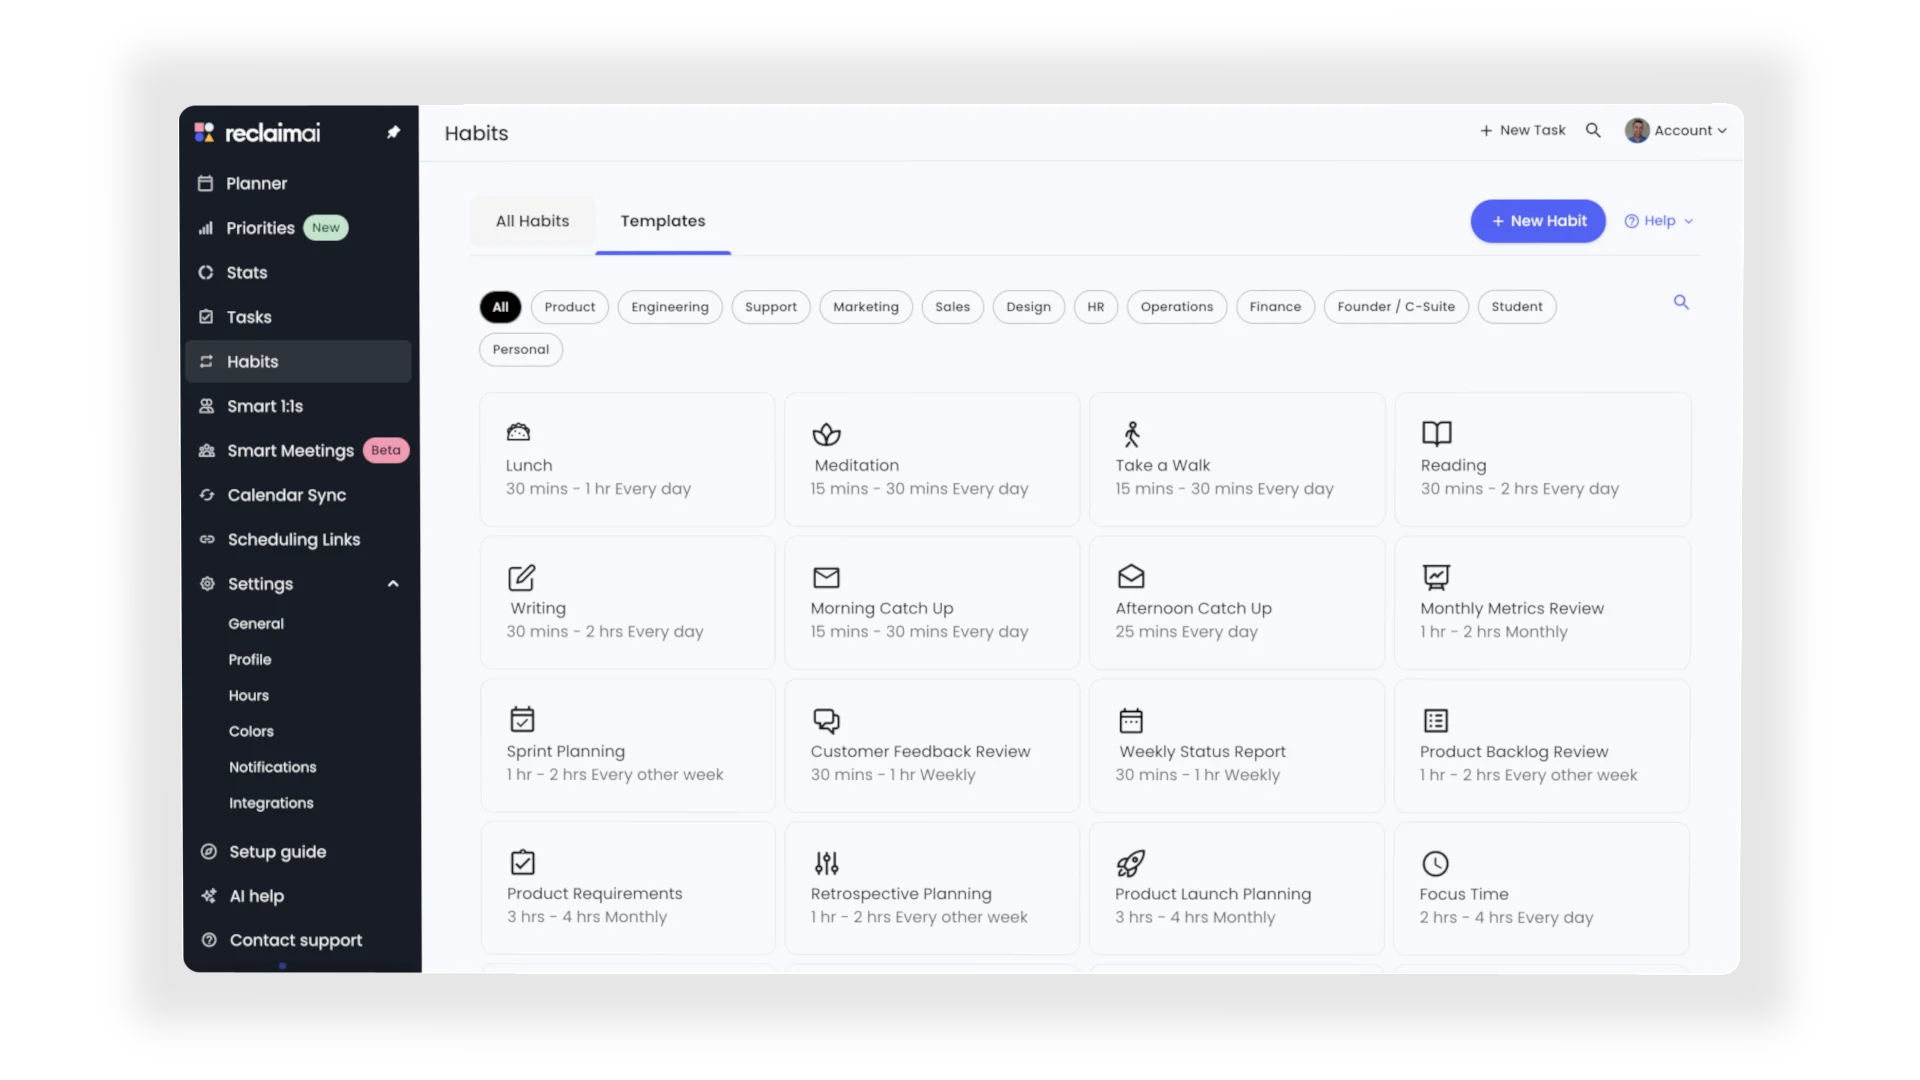
Task: Collapse the Settings section chevron
Action: [x=393, y=584]
